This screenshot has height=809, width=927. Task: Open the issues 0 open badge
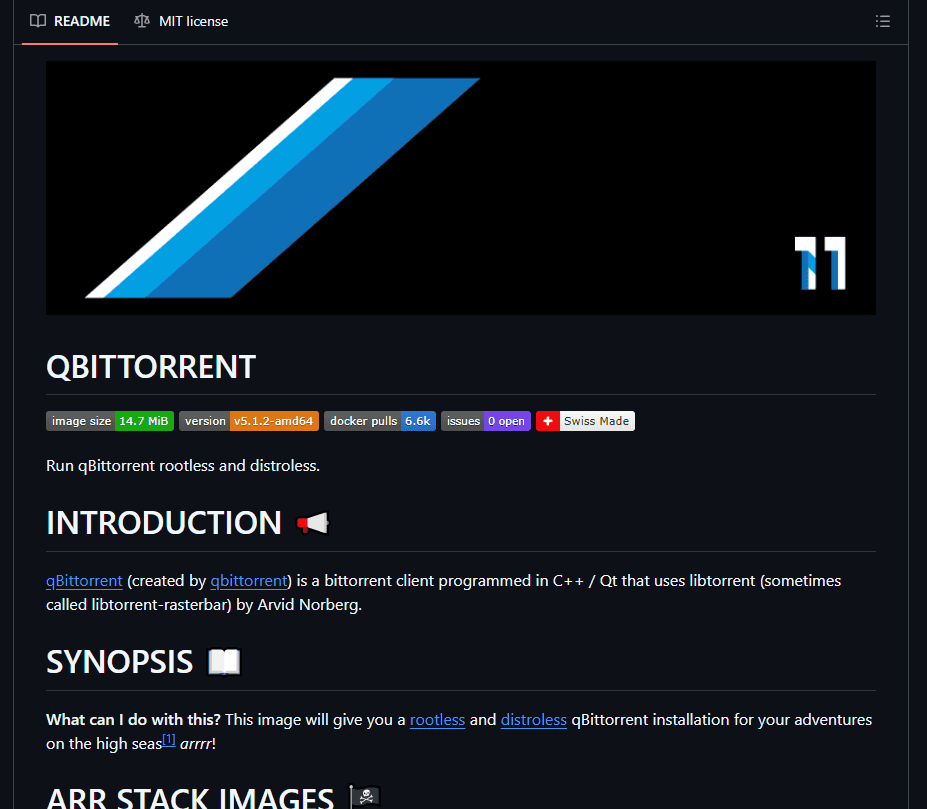tap(485, 421)
